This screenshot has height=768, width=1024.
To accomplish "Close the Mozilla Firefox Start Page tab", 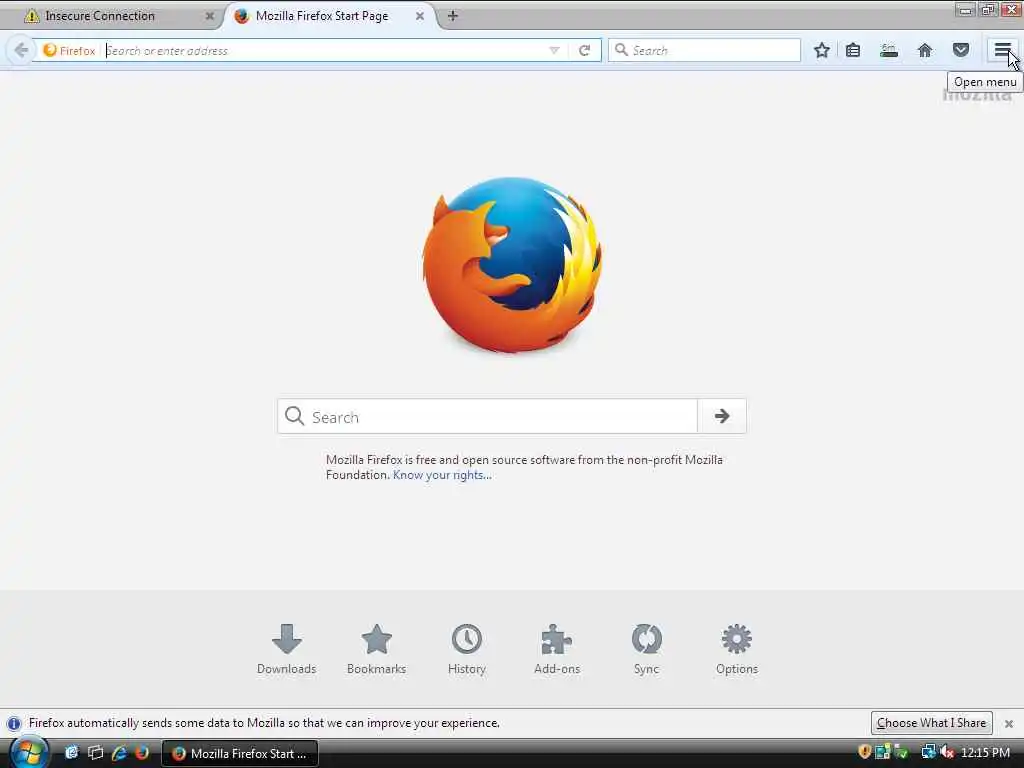I will point(420,16).
